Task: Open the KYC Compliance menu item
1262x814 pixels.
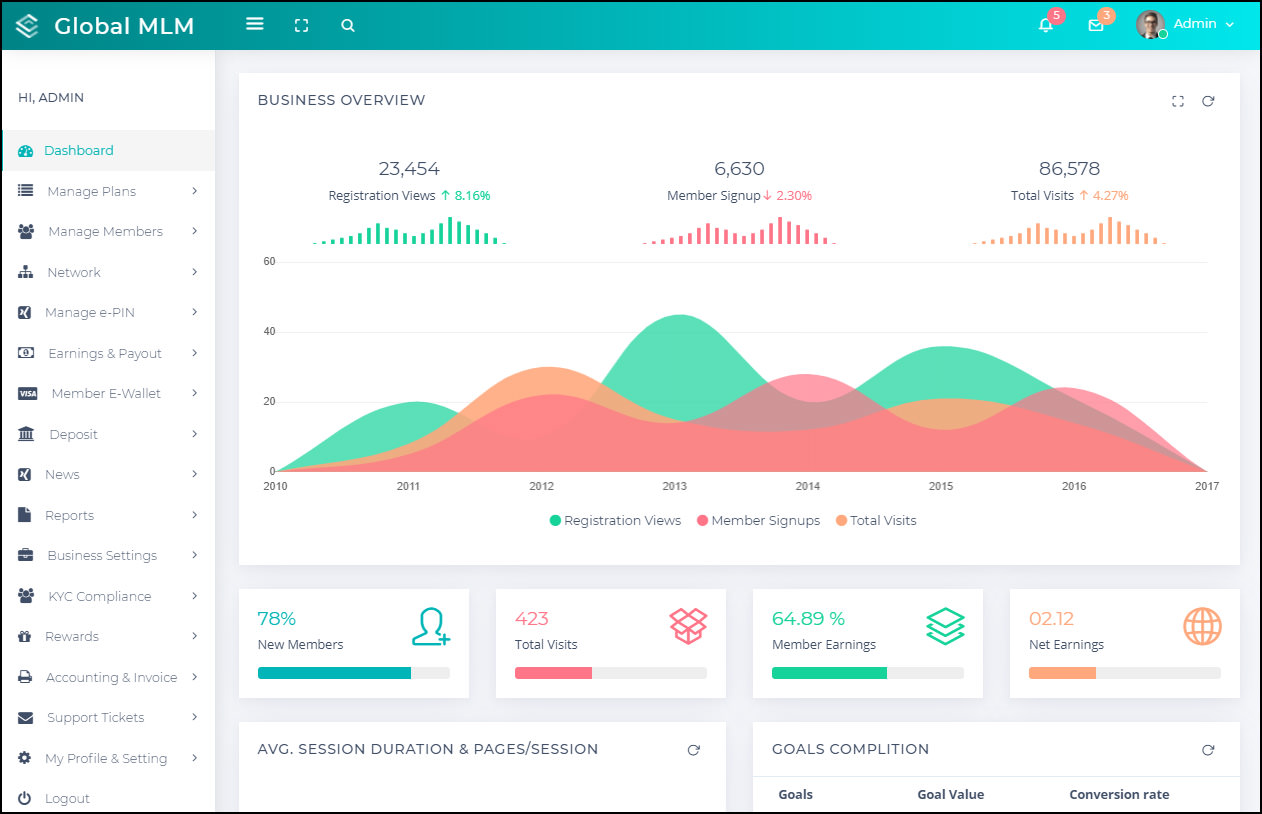Action: tap(108, 596)
